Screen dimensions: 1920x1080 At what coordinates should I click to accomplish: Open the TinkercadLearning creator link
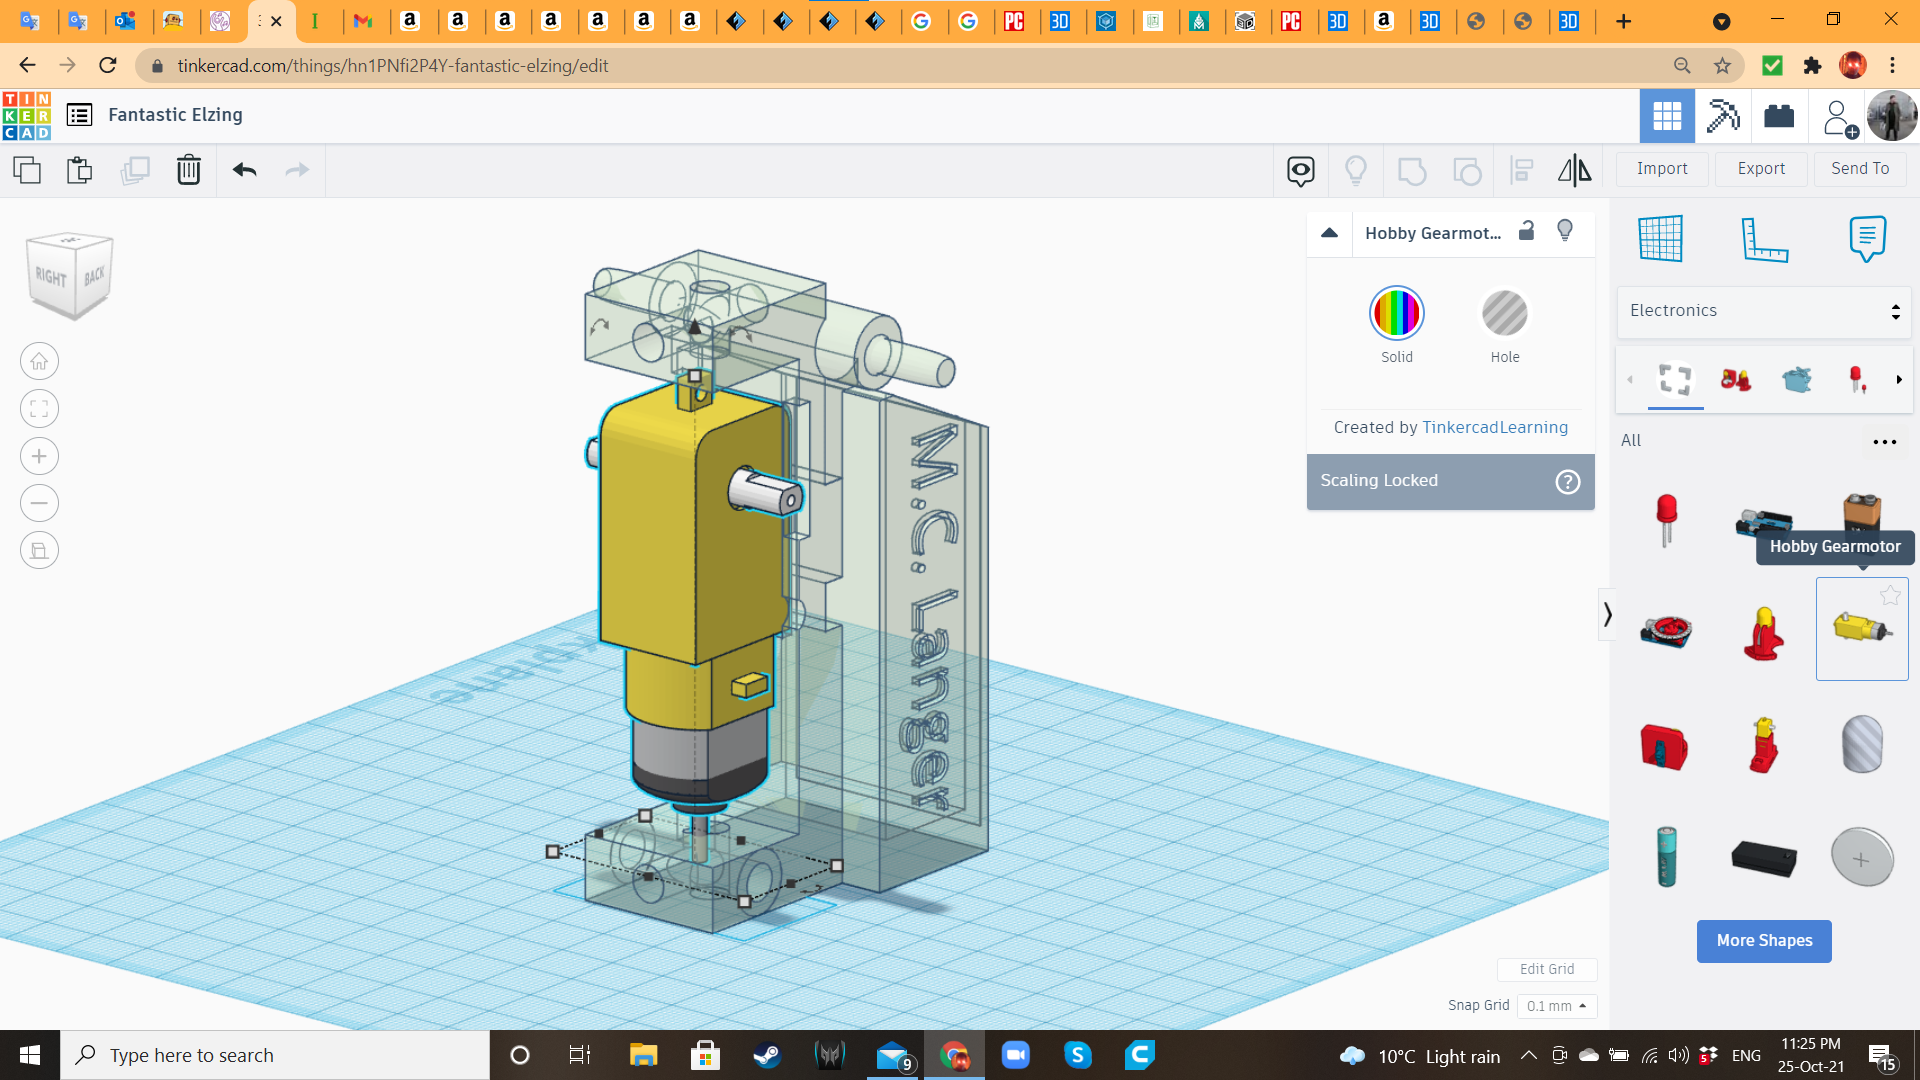pos(1495,427)
